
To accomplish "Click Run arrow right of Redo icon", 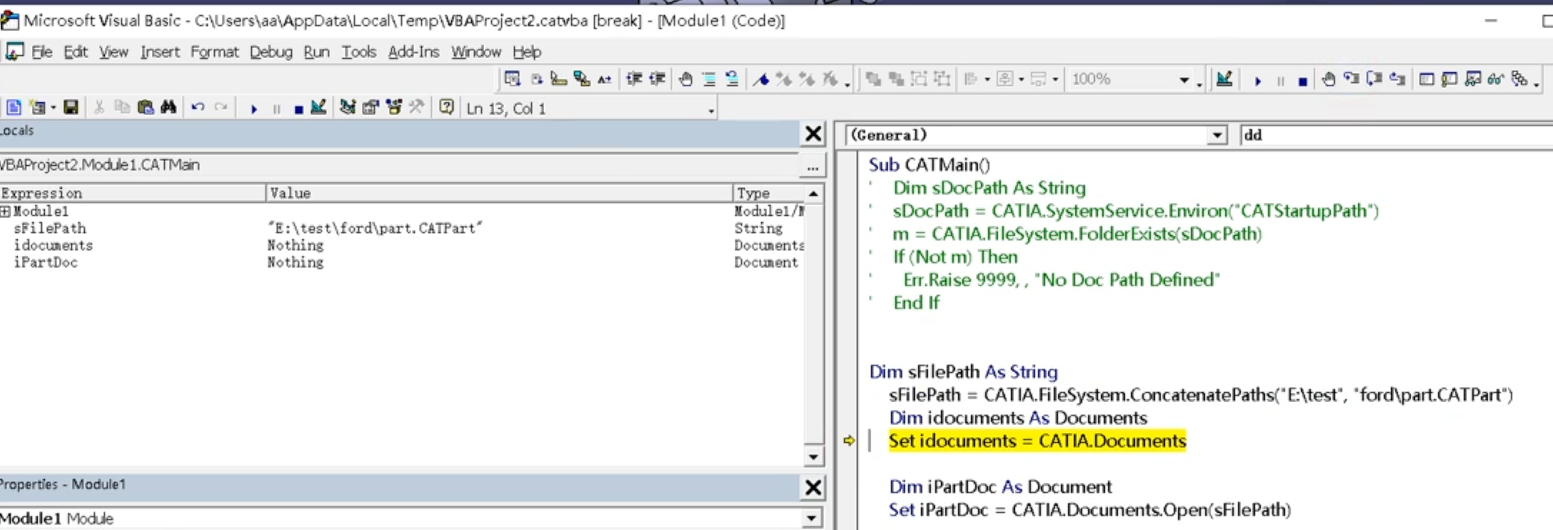I will (x=254, y=109).
